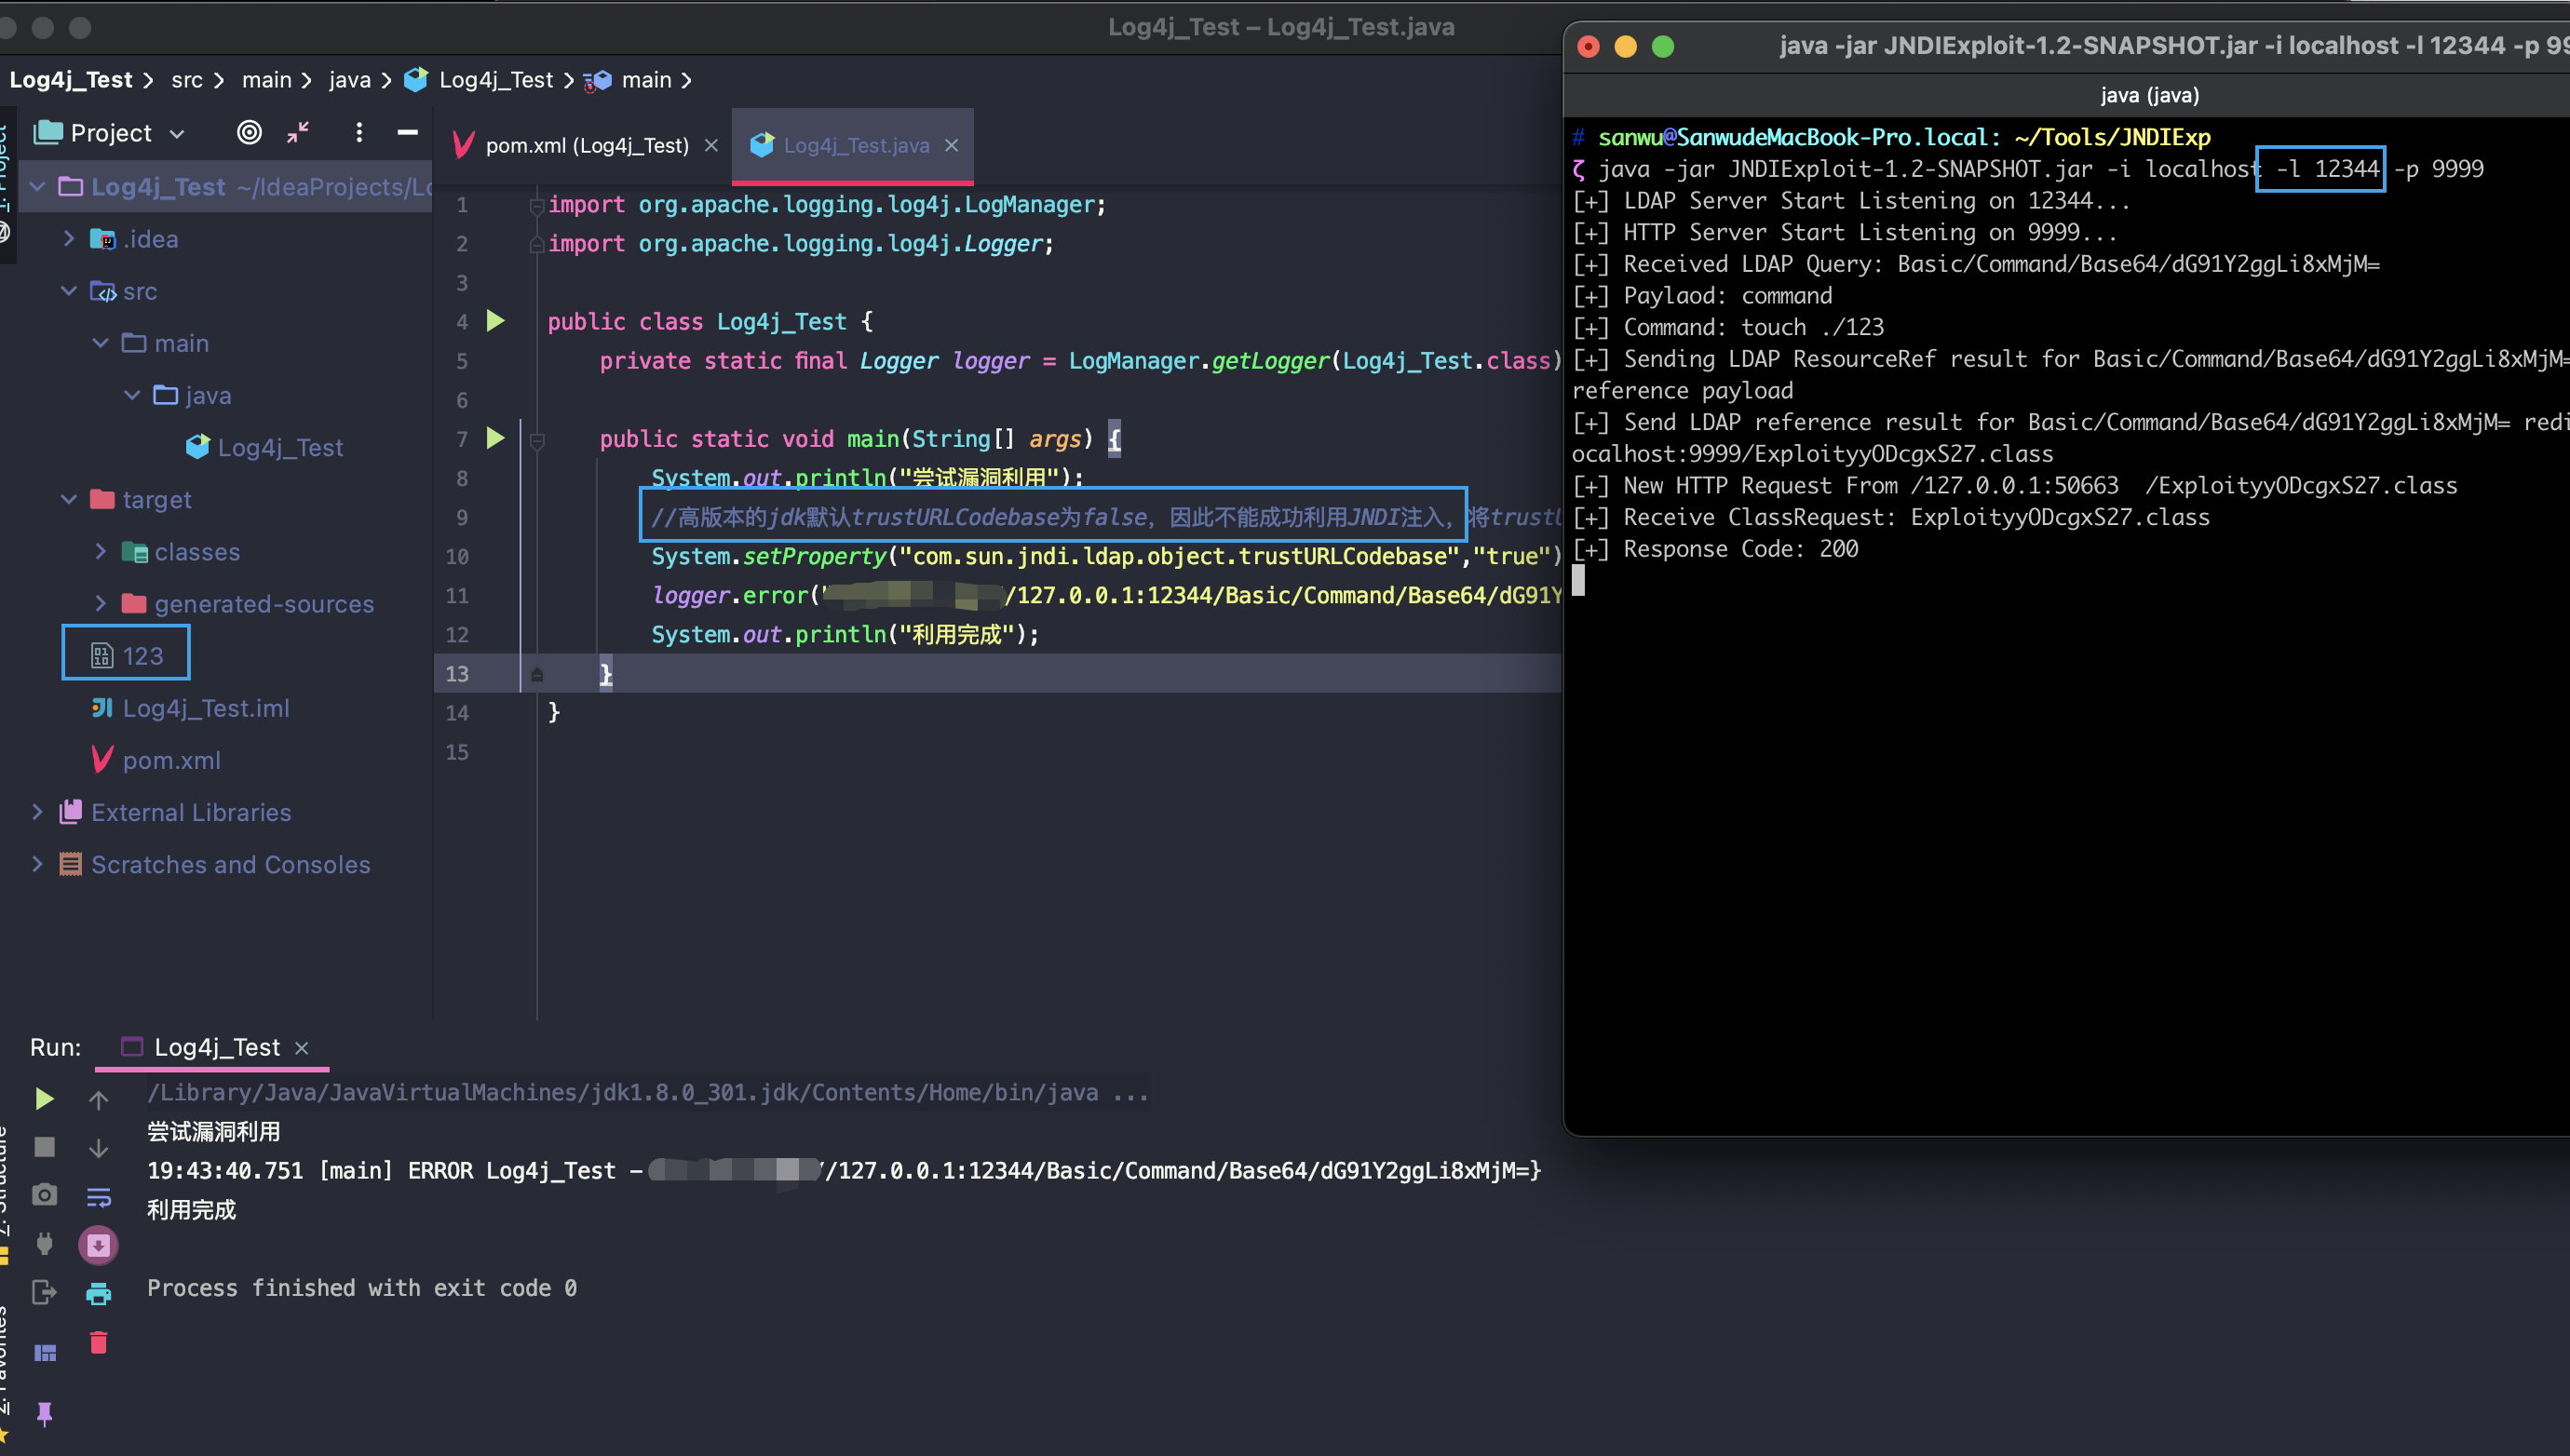
Task: Run class Log4j_Test from gutter arrow line 4
Action: tap(495, 321)
